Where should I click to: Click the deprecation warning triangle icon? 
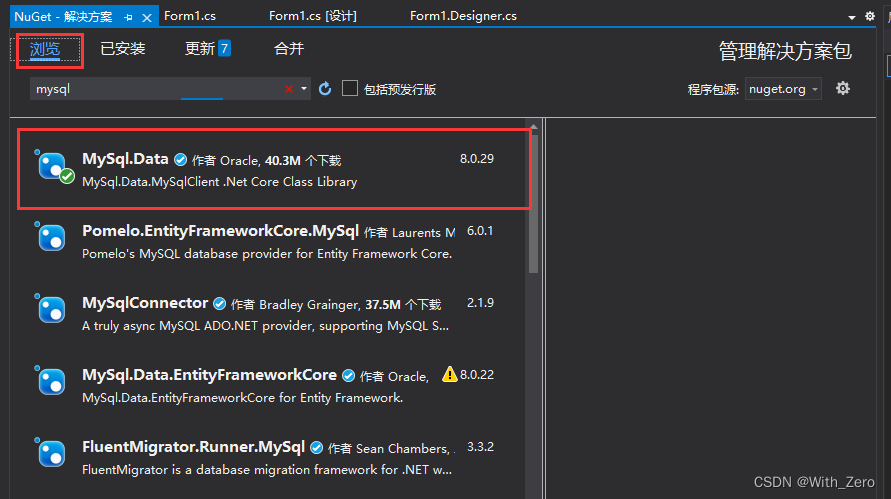(449, 374)
